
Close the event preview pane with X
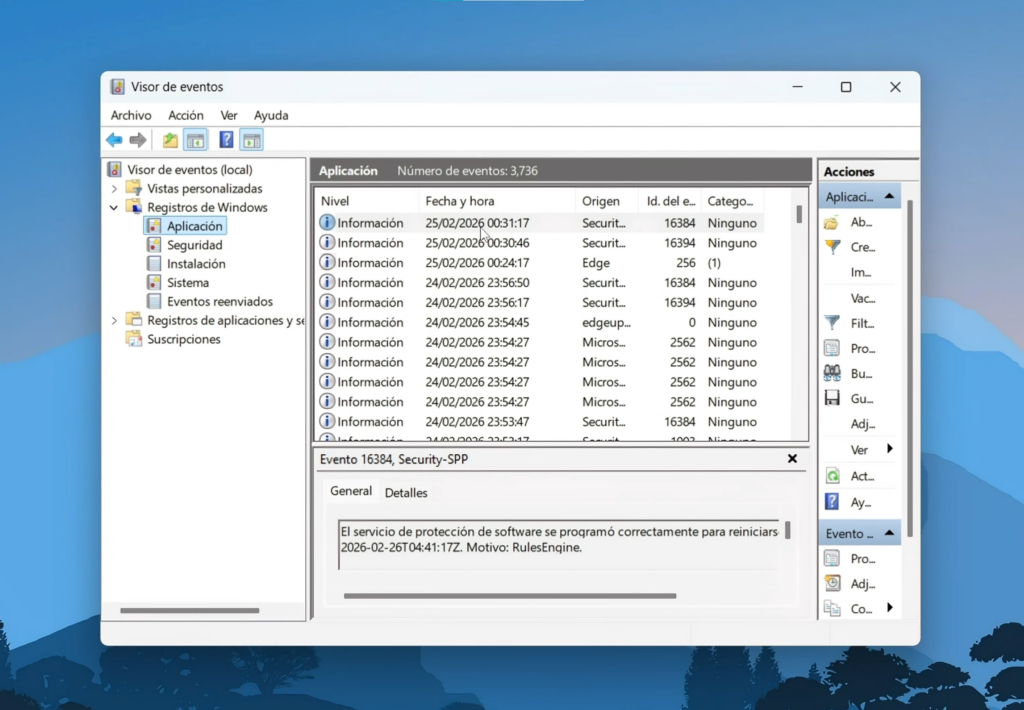(x=792, y=459)
